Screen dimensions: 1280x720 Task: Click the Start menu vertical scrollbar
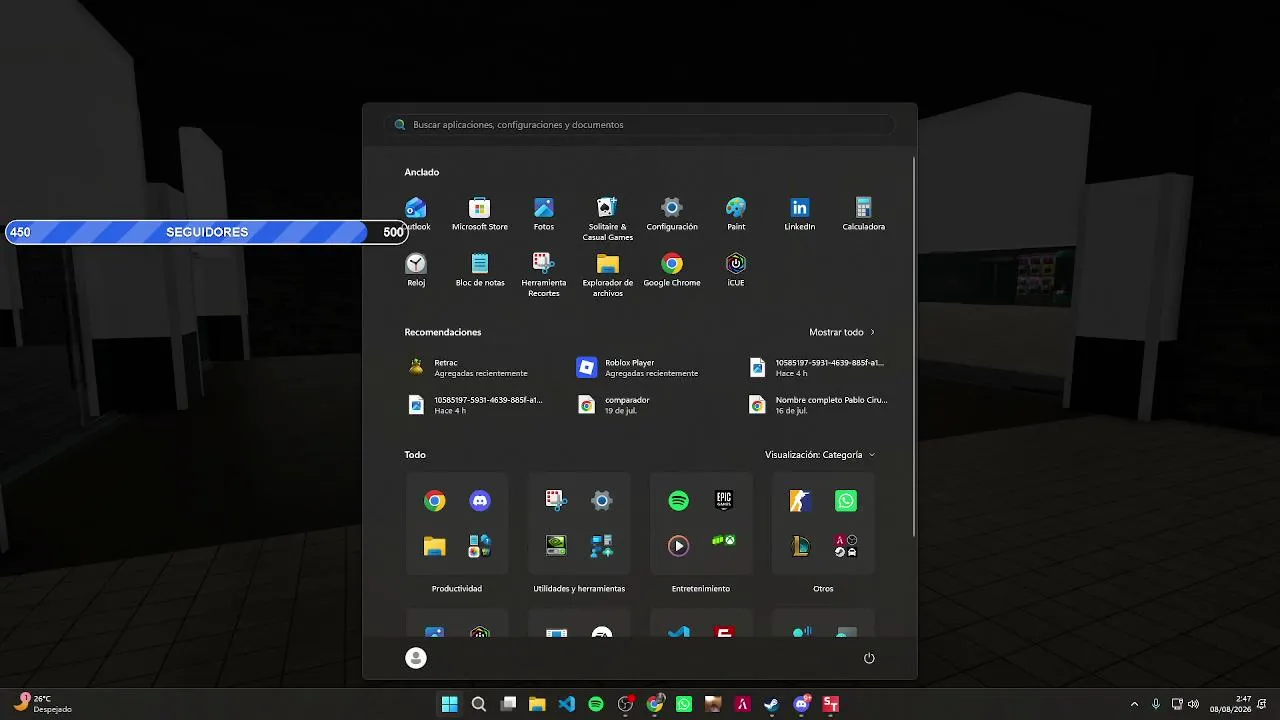(914, 346)
